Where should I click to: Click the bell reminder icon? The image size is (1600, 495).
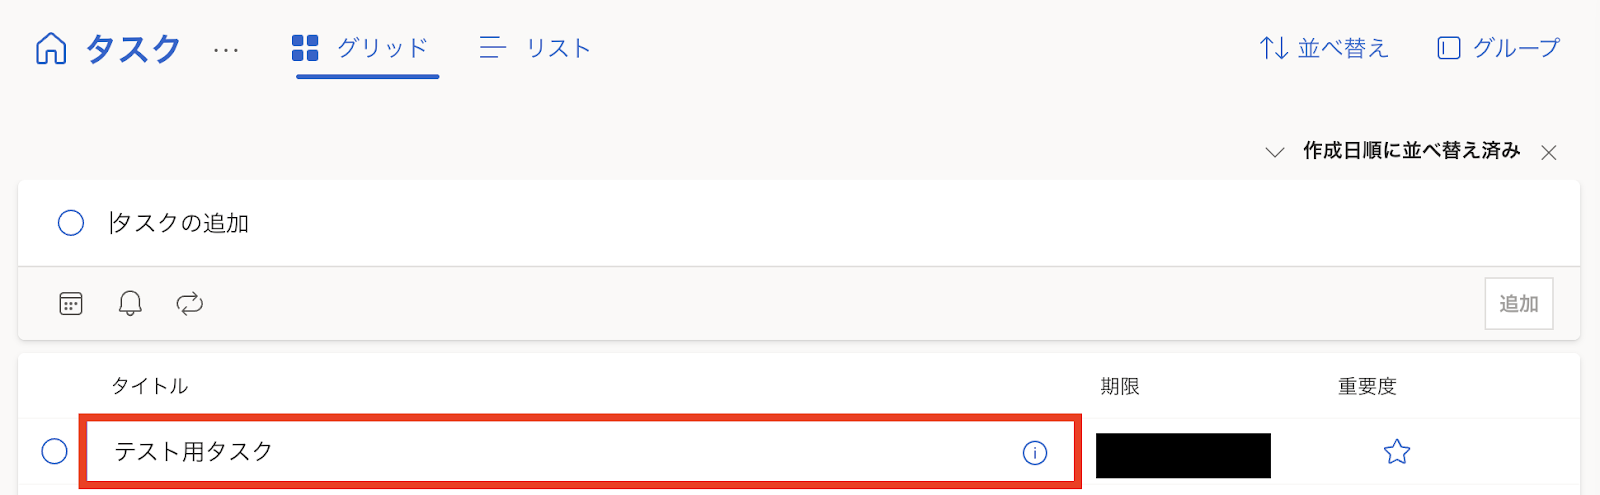coord(130,303)
